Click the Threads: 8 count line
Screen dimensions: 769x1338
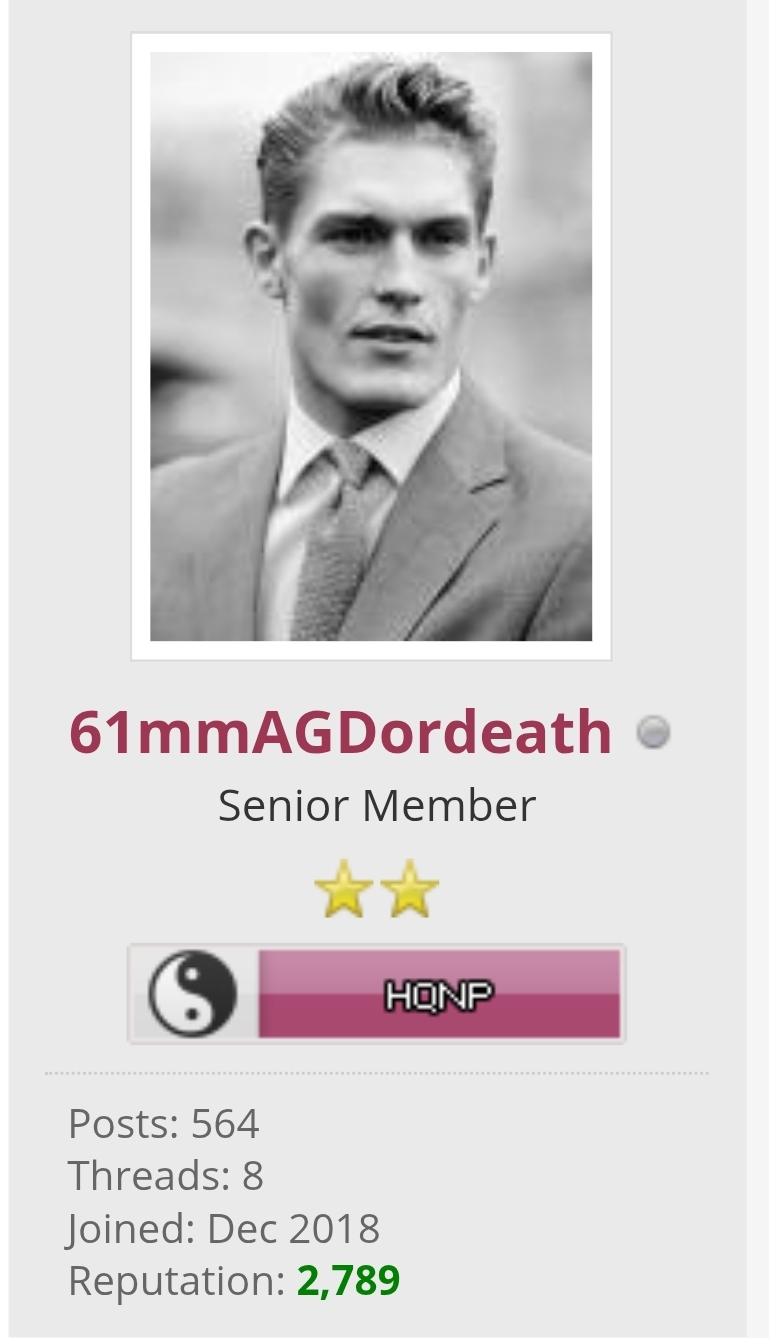tap(166, 1176)
